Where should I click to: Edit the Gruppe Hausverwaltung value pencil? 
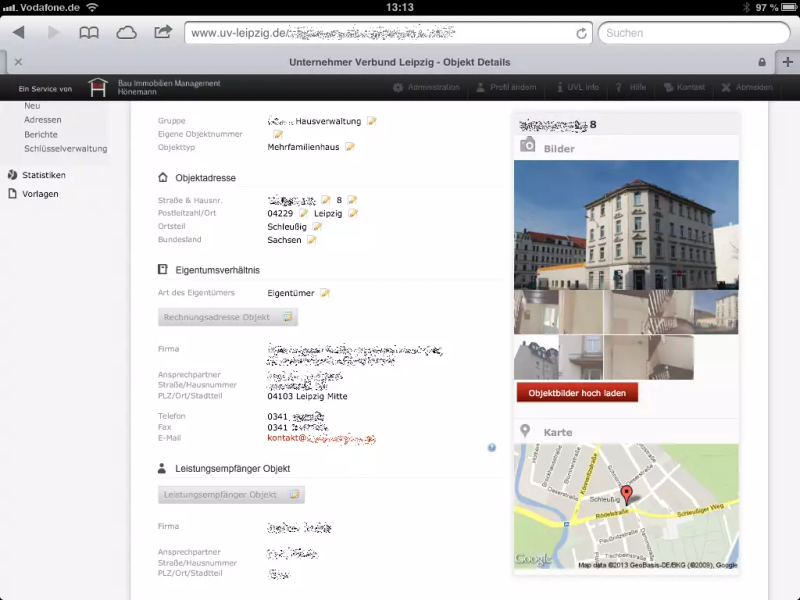click(372, 121)
